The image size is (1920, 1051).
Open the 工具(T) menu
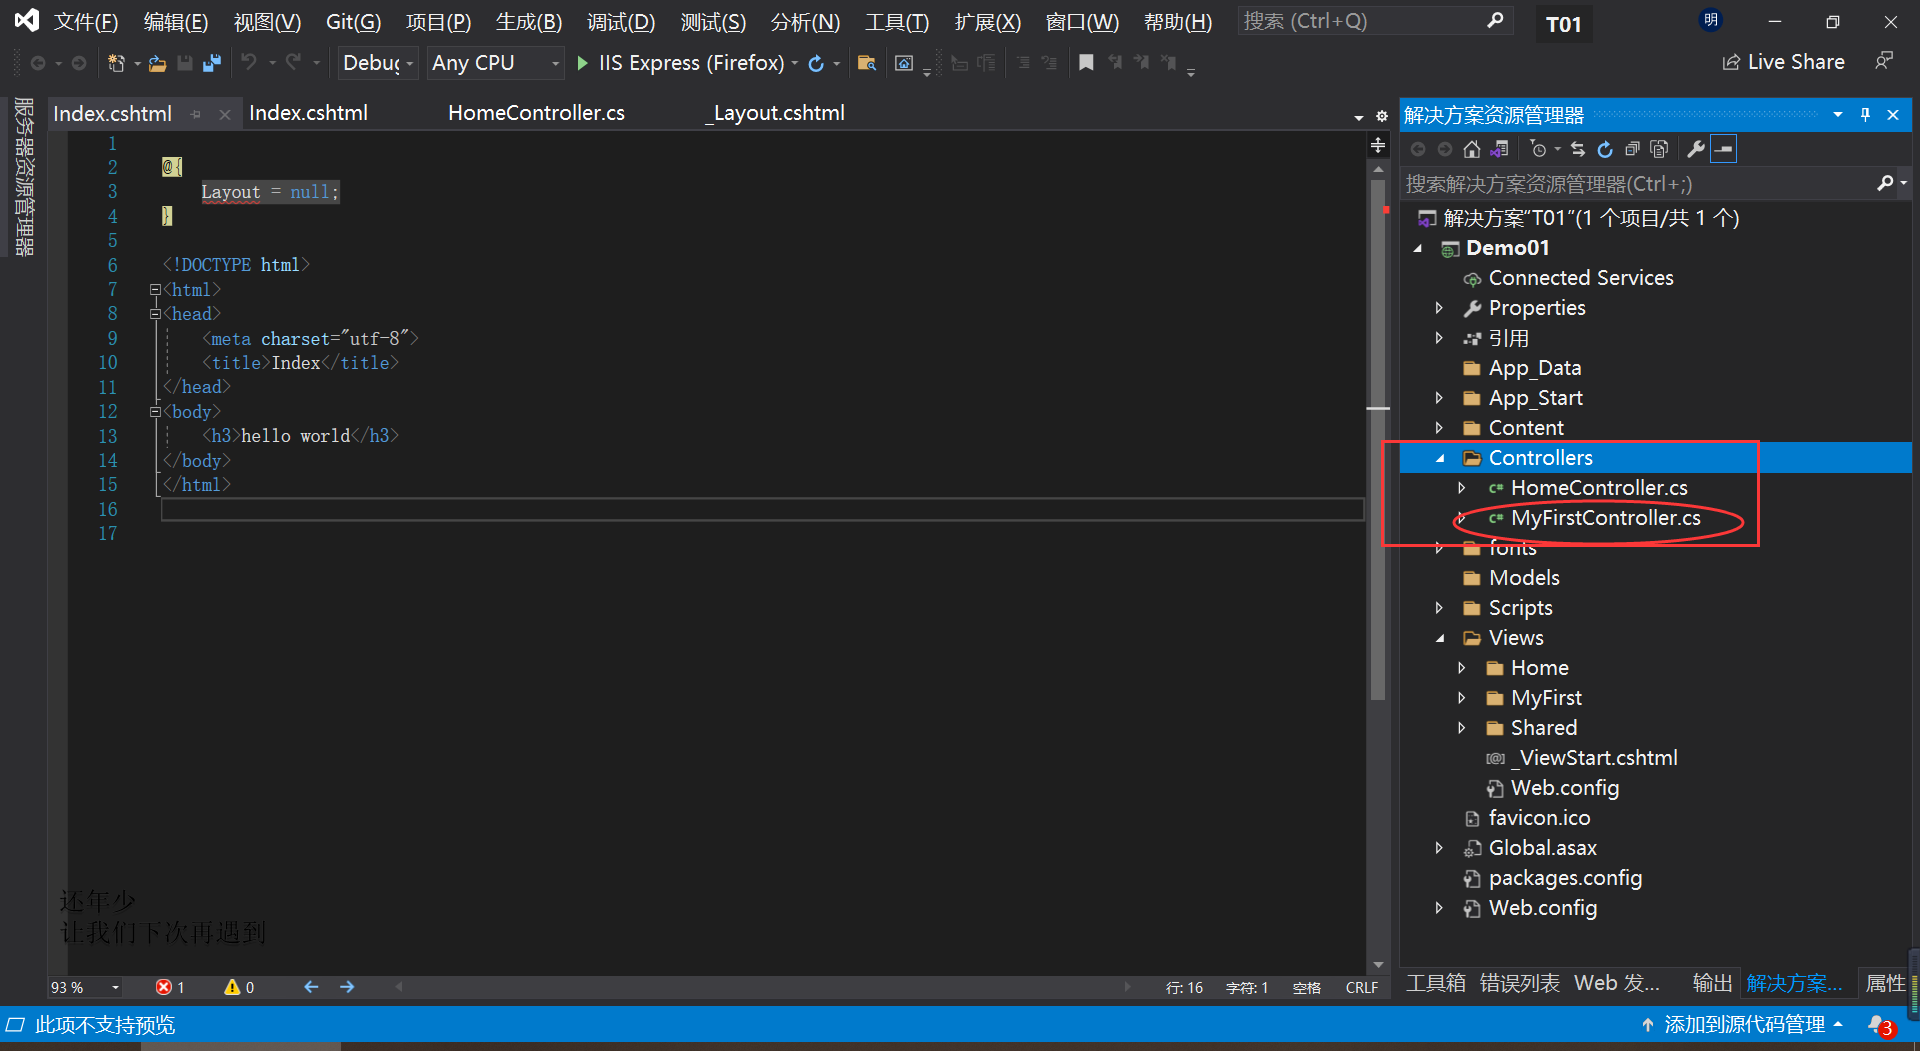tap(896, 22)
